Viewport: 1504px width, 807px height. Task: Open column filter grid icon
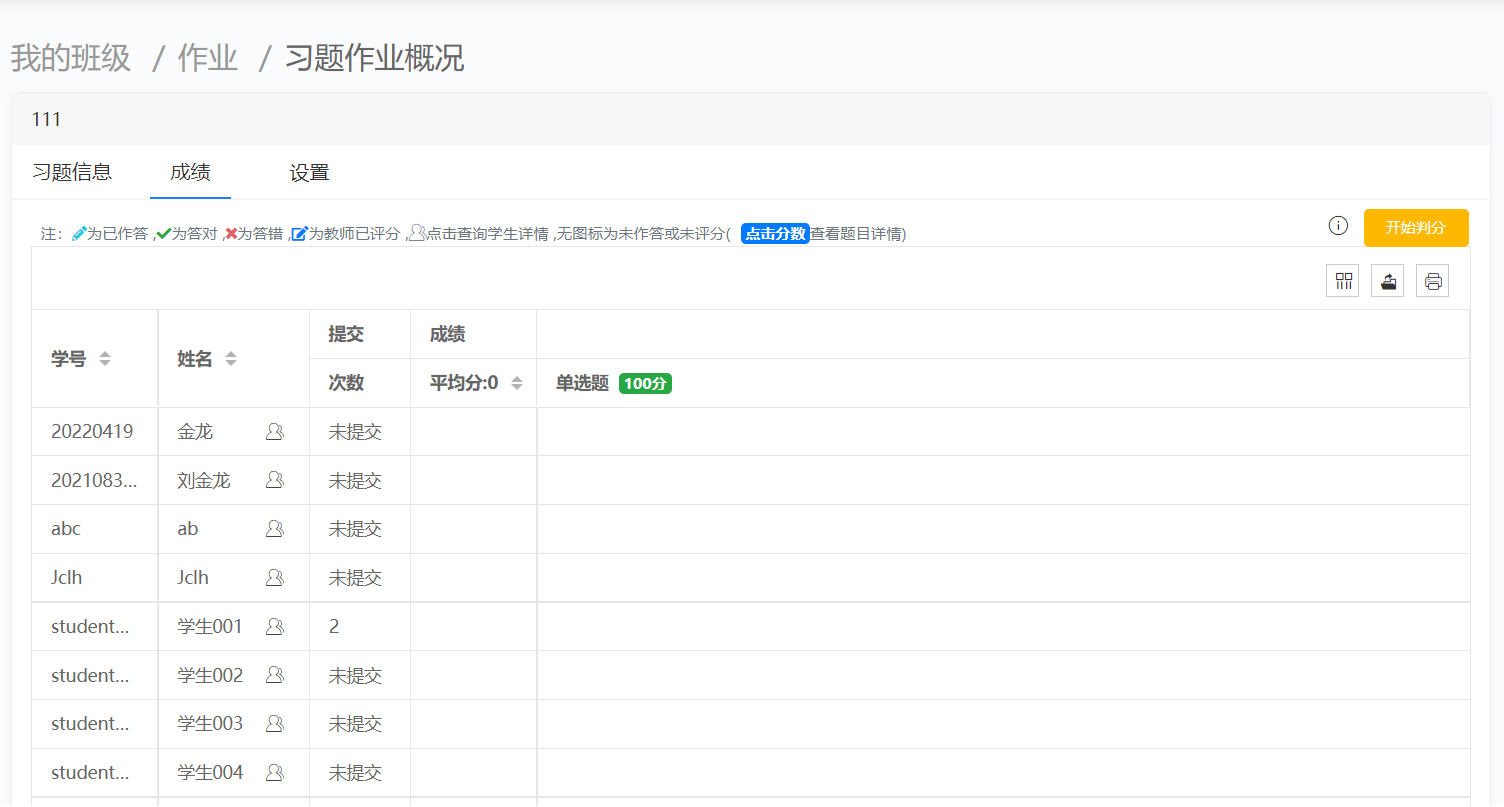(1342, 281)
